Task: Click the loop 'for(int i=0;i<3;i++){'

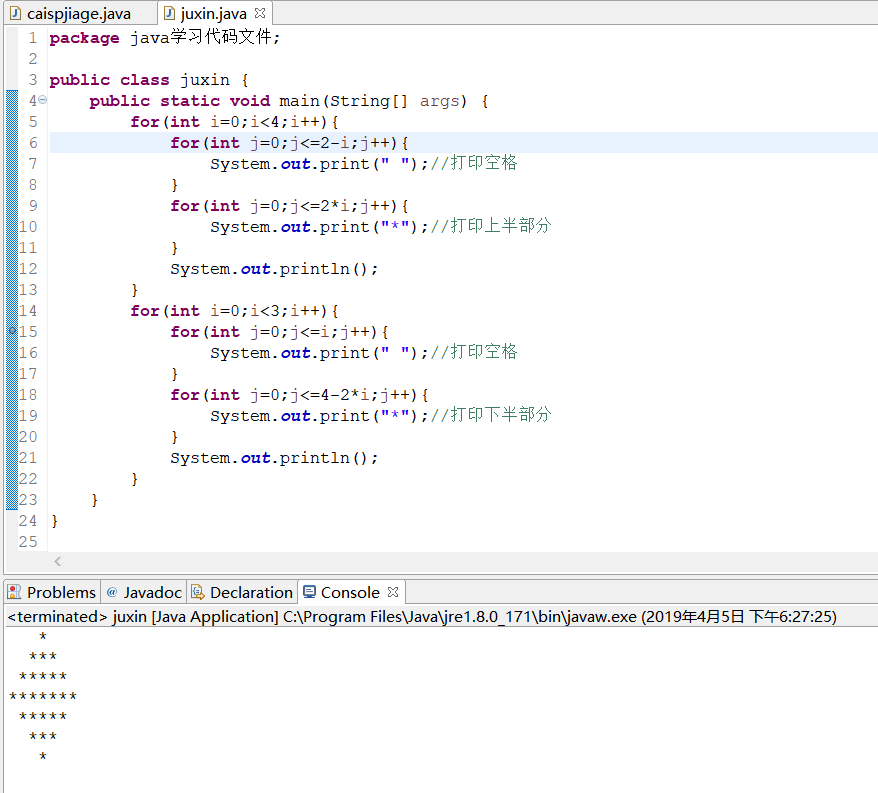Action: (x=234, y=311)
